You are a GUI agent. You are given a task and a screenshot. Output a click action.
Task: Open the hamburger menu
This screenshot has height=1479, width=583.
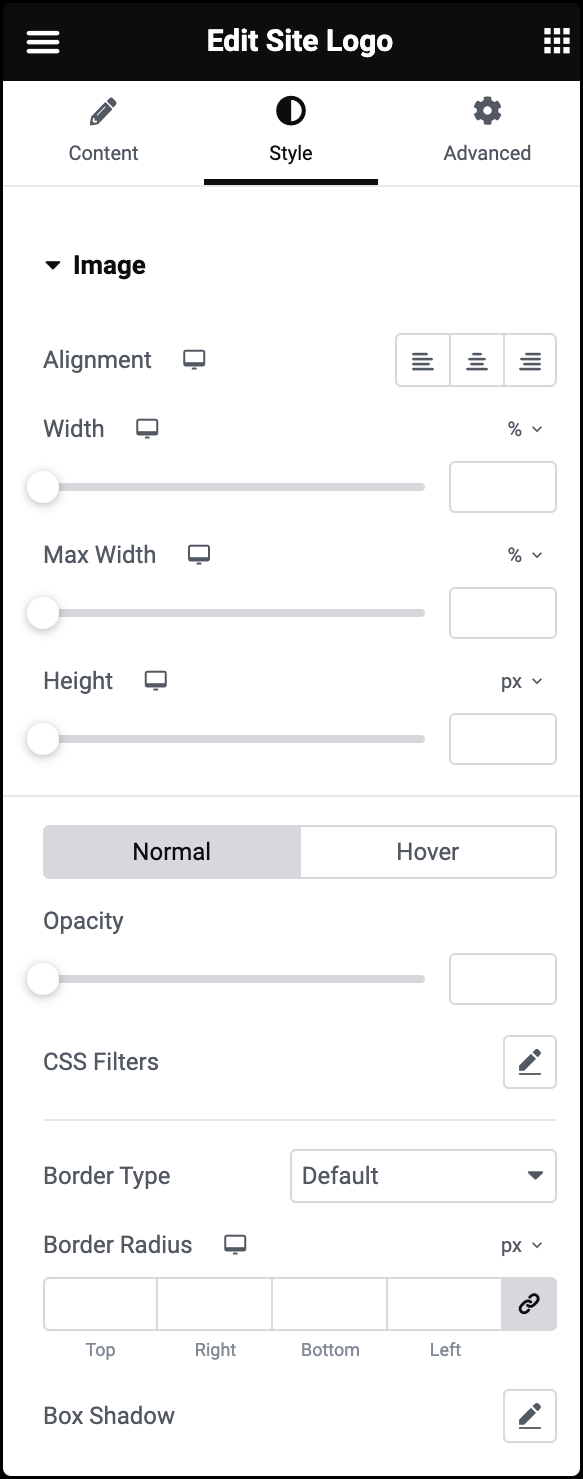43,41
